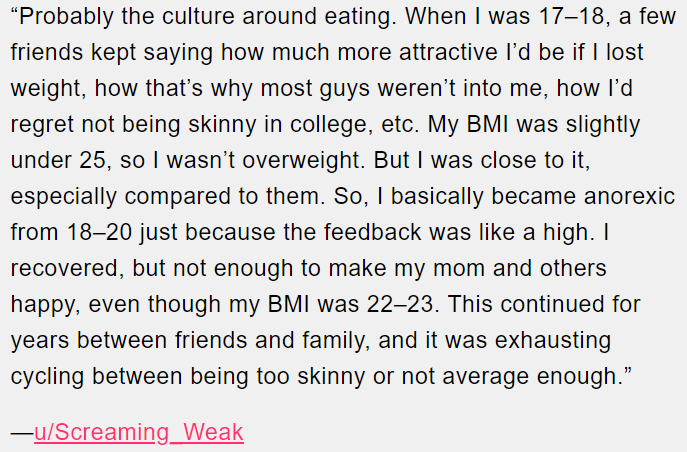
Task: Click the word "slightly" at line end
Action: coord(603,126)
